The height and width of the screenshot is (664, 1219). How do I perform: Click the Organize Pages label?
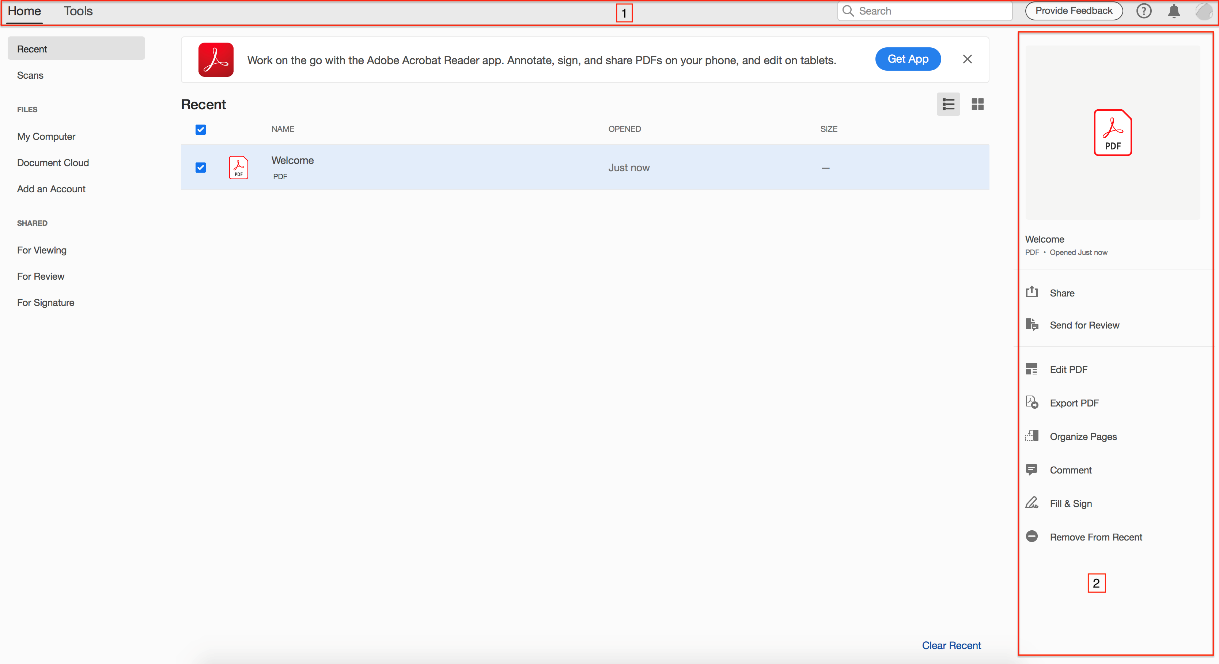pyautogui.click(x=1083, y=437)
